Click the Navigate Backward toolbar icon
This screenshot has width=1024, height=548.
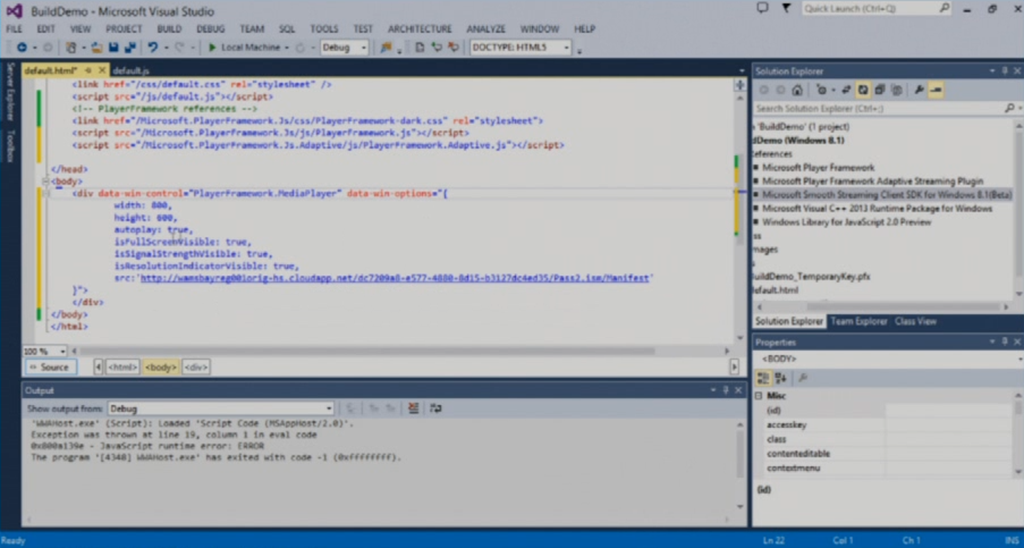tap(22, 48)
